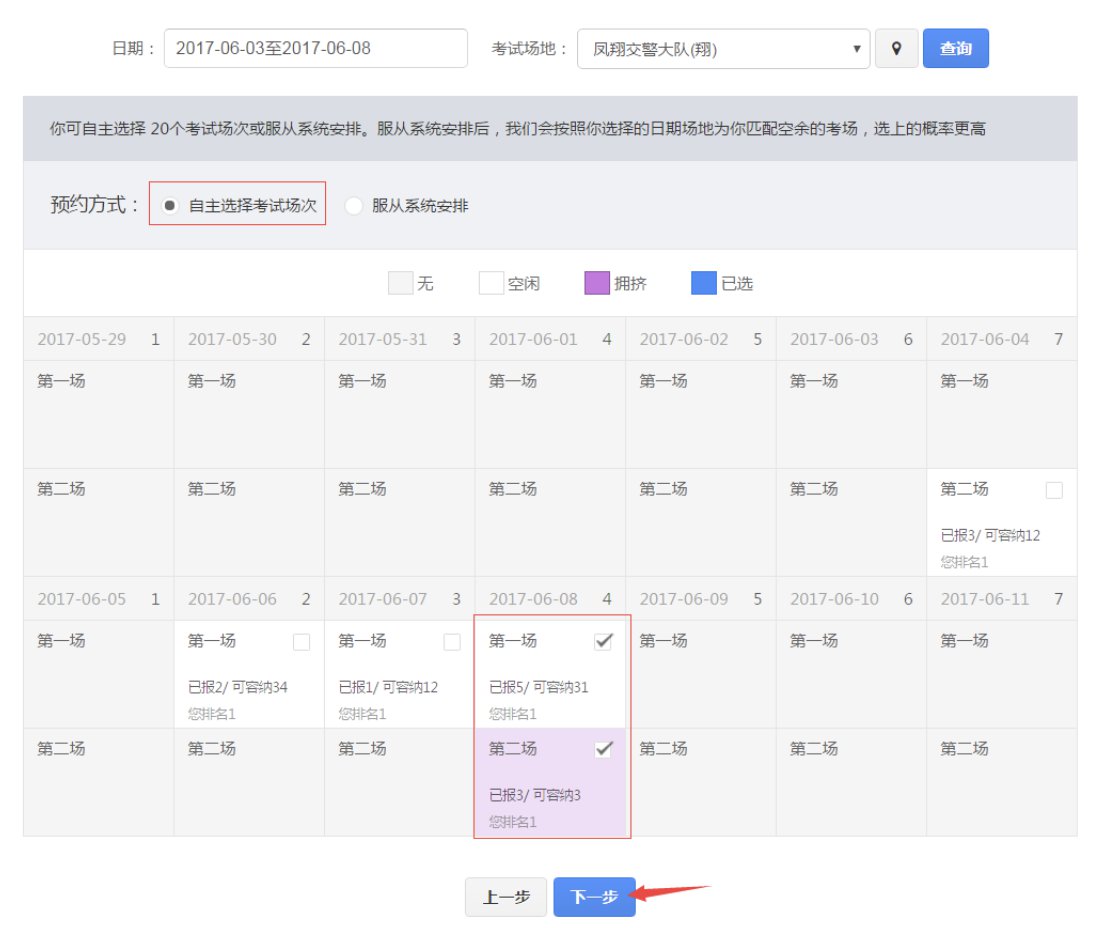The width and height of the screenshot is (1098, 928).
Task: Check the 2017-06-06 第一场 checkbox
Action: pyautogui.click(x=301, y=642)
